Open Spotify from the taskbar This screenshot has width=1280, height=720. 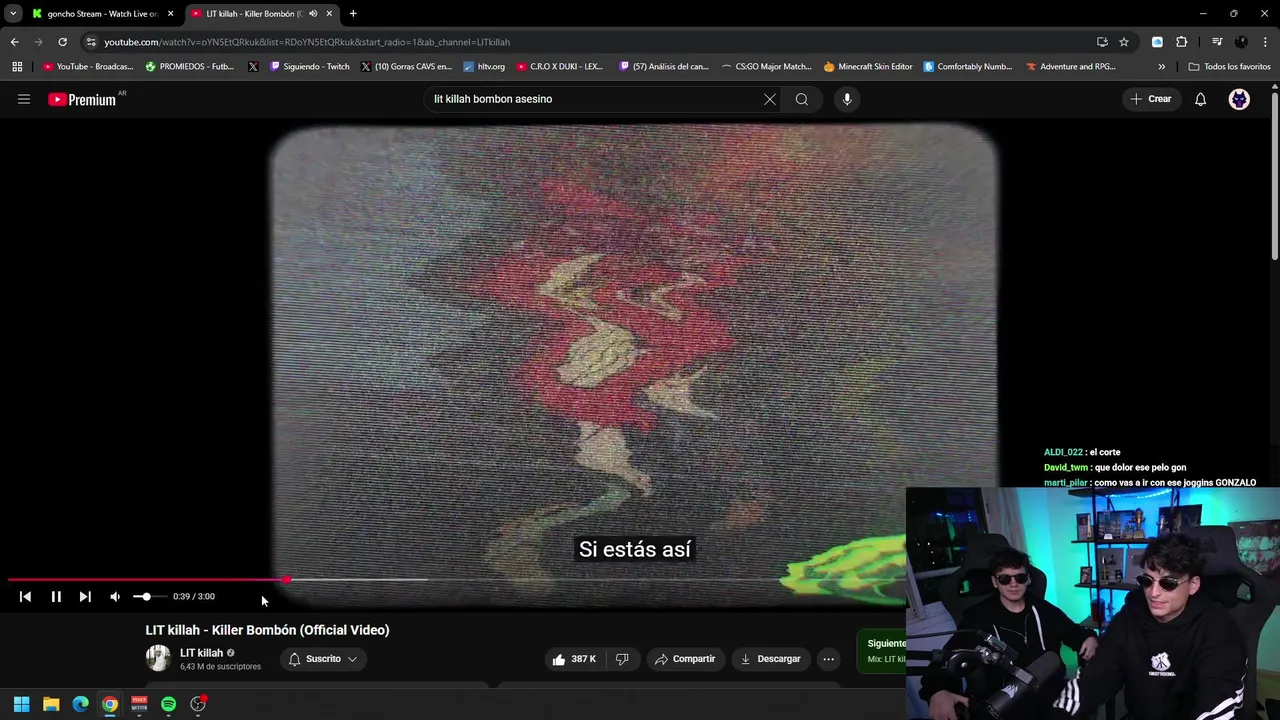tap(168, 704)
